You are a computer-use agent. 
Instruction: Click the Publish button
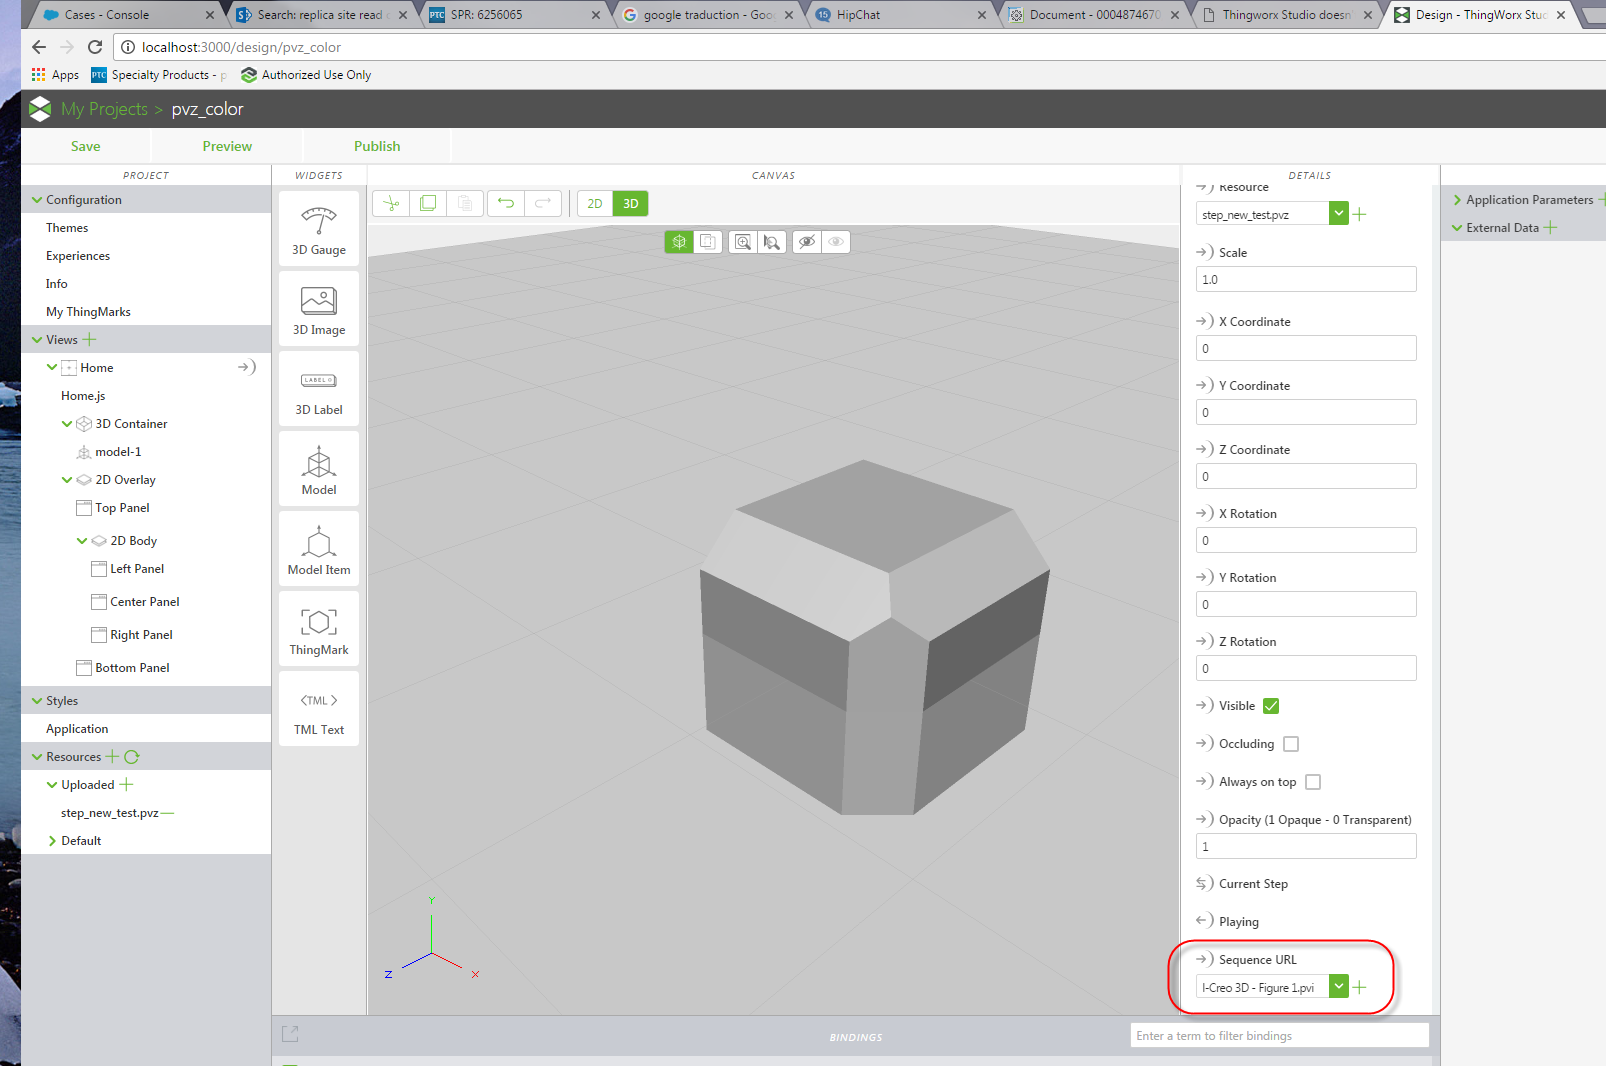[x=377, y=146]
